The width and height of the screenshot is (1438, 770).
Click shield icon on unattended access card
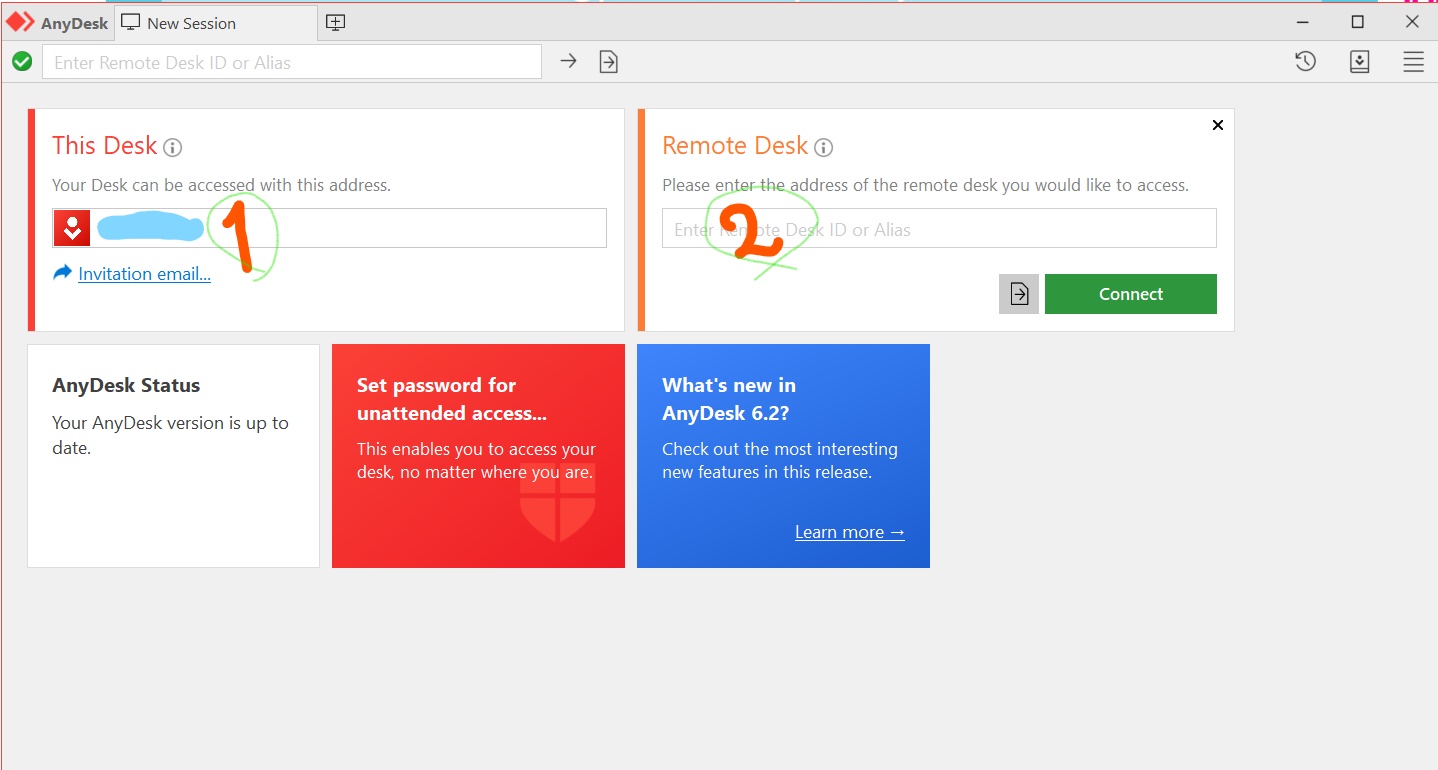coord(558,503)
